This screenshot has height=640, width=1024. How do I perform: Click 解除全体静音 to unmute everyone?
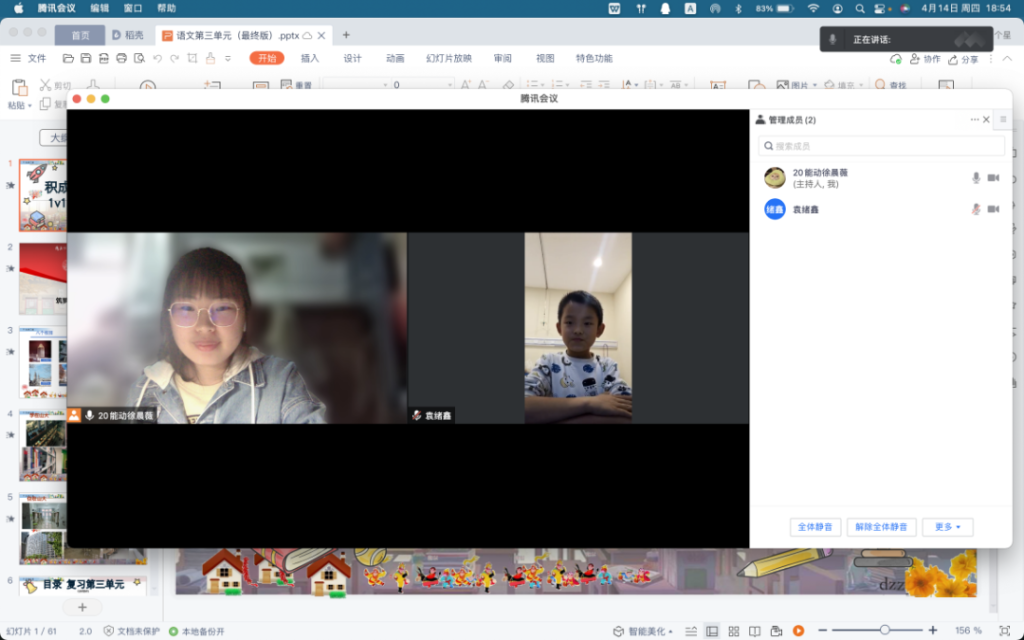[881, 526]
